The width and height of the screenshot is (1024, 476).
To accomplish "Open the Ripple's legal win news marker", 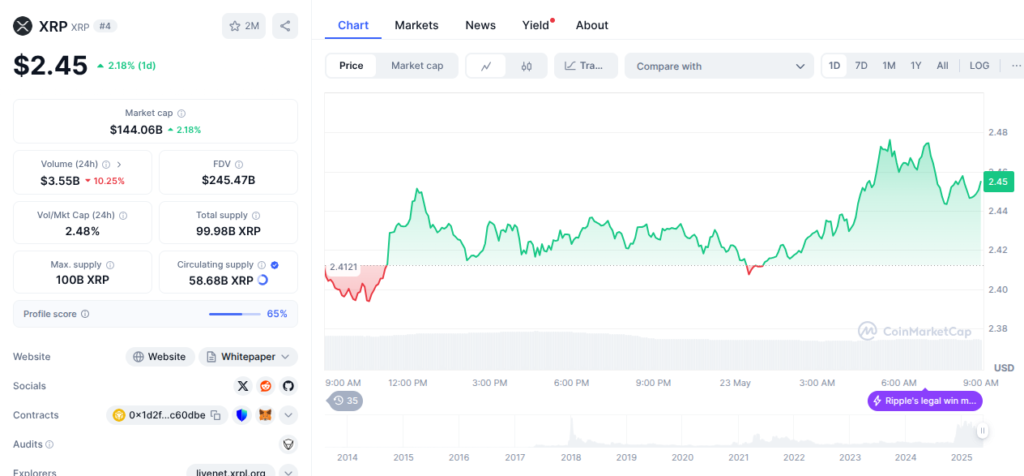I will (924, 401).
